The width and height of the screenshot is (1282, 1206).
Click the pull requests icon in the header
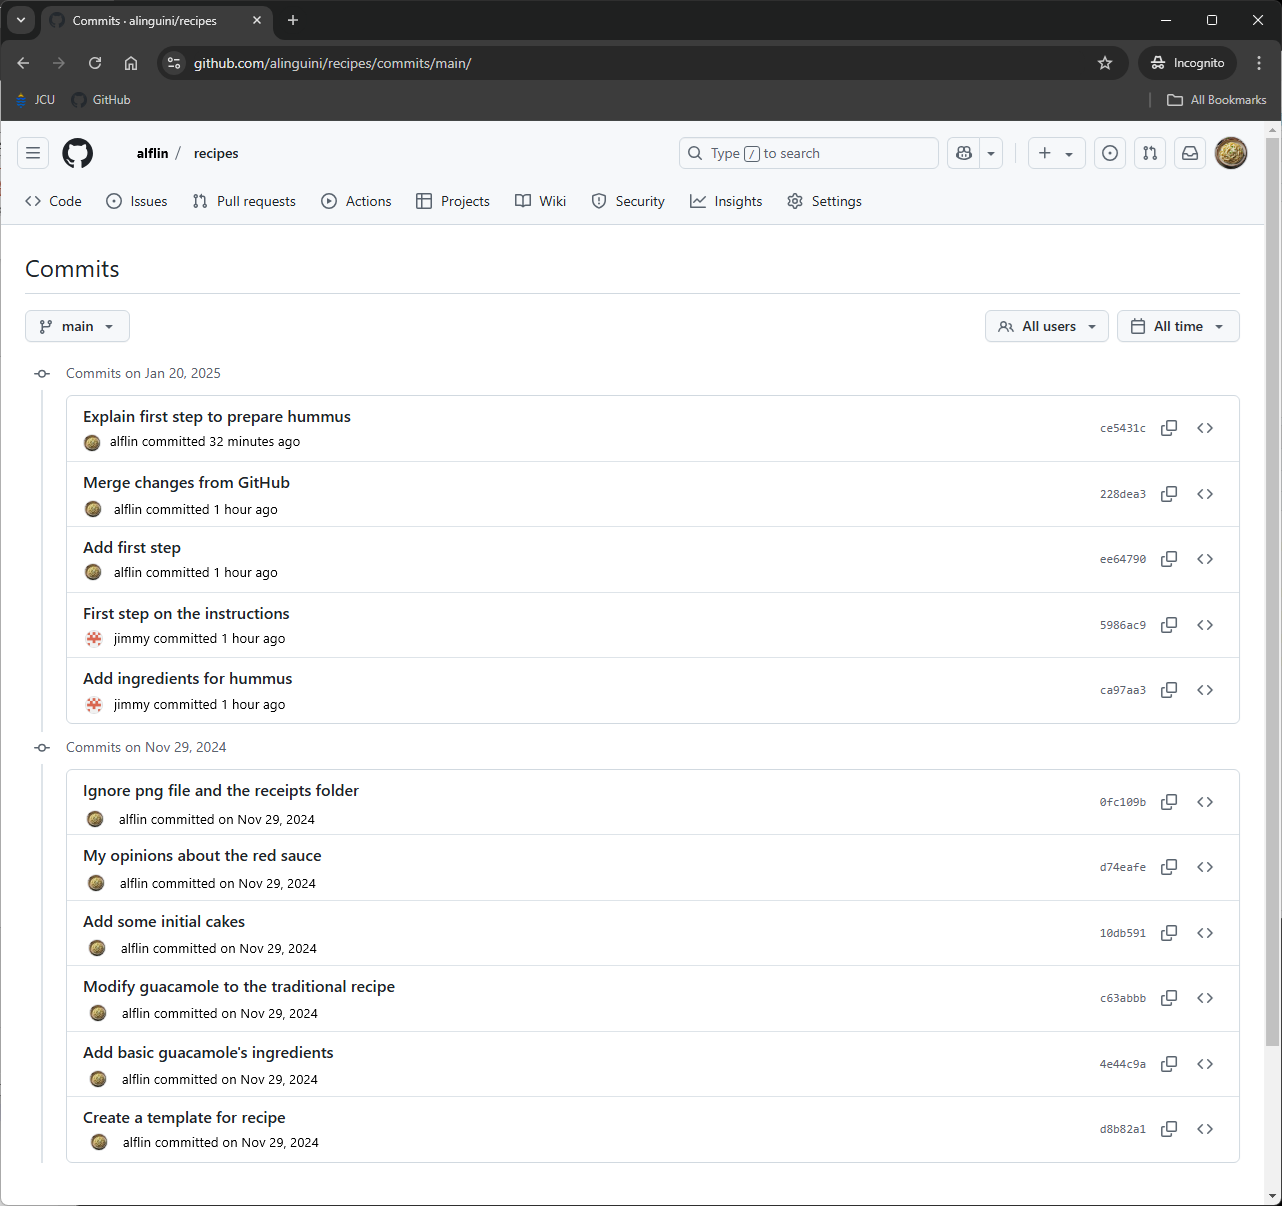pyautogui.click(x=1149, y=153)
